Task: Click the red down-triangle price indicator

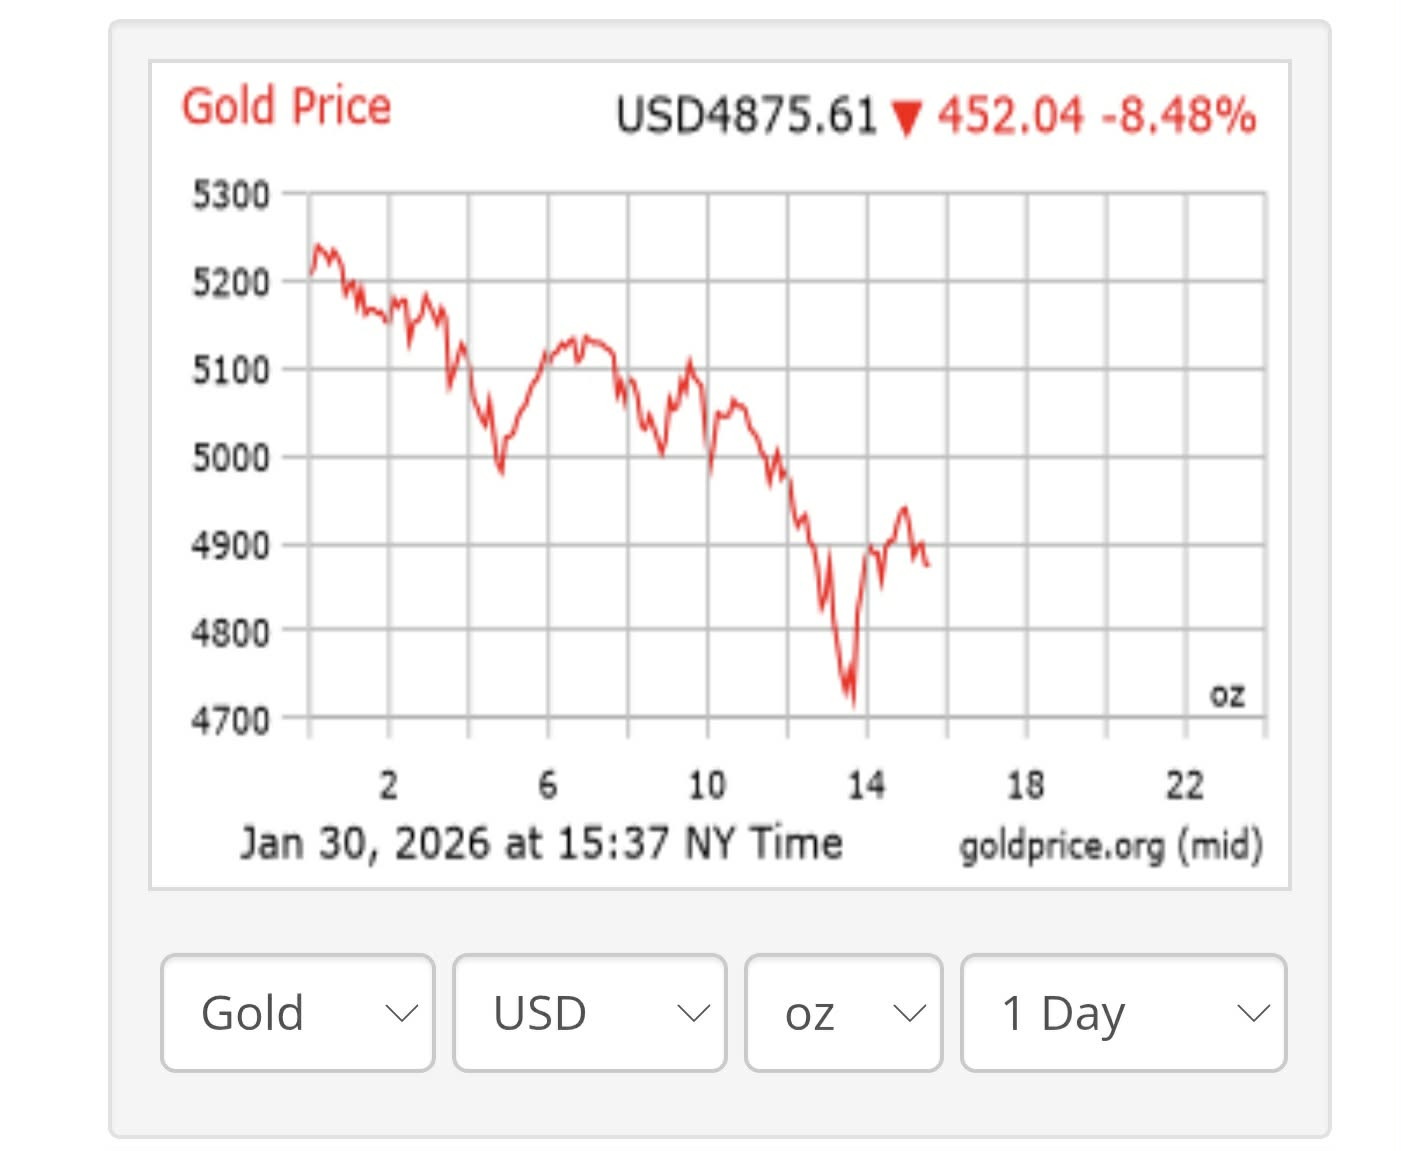Action: click(907, 117)
